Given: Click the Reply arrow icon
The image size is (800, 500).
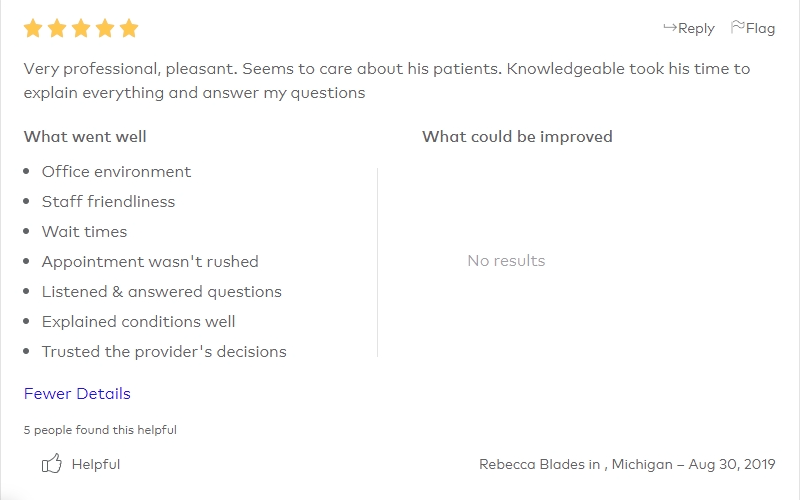Looking at the screenshot, I should 670,27.
